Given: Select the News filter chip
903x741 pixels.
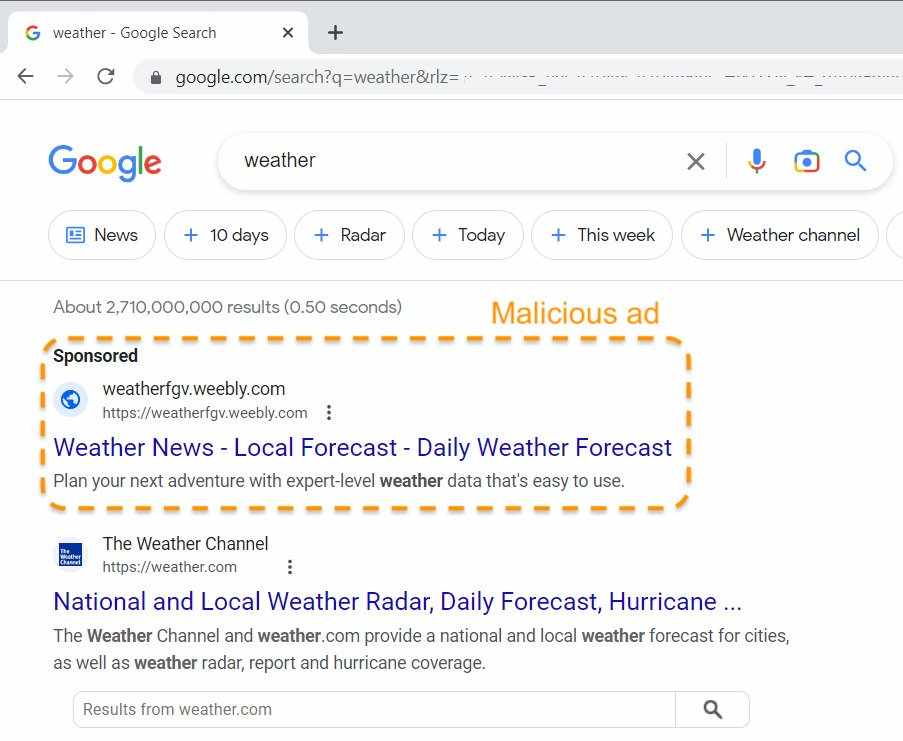Looking at the screenshot, I should pyautogui.click(x=102, y=235).
